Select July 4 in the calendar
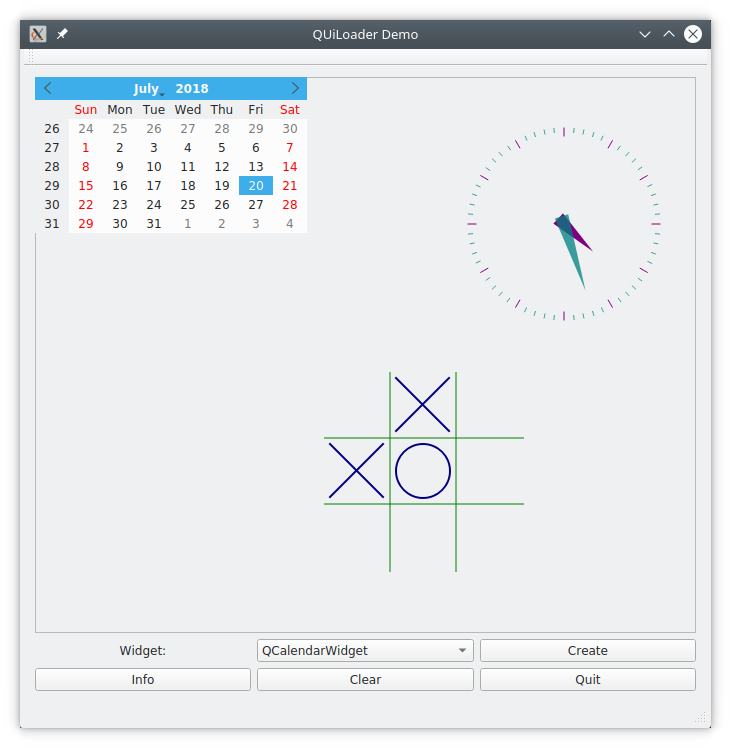The image size is (731, 748). (188, 148)
